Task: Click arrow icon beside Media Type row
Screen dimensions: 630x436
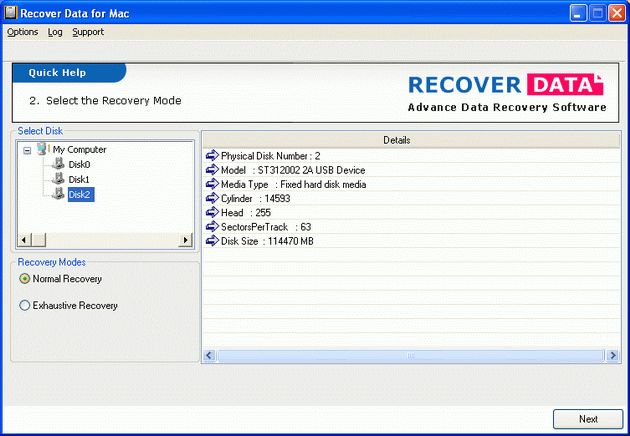Action: point(212,184)
